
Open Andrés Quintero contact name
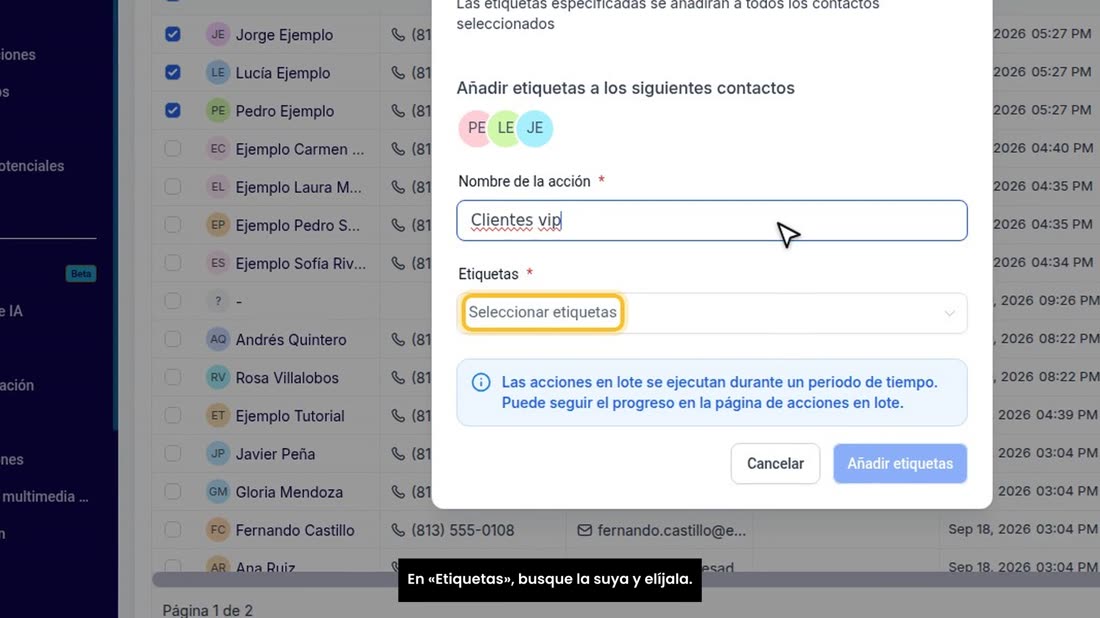tap(291, 340)
